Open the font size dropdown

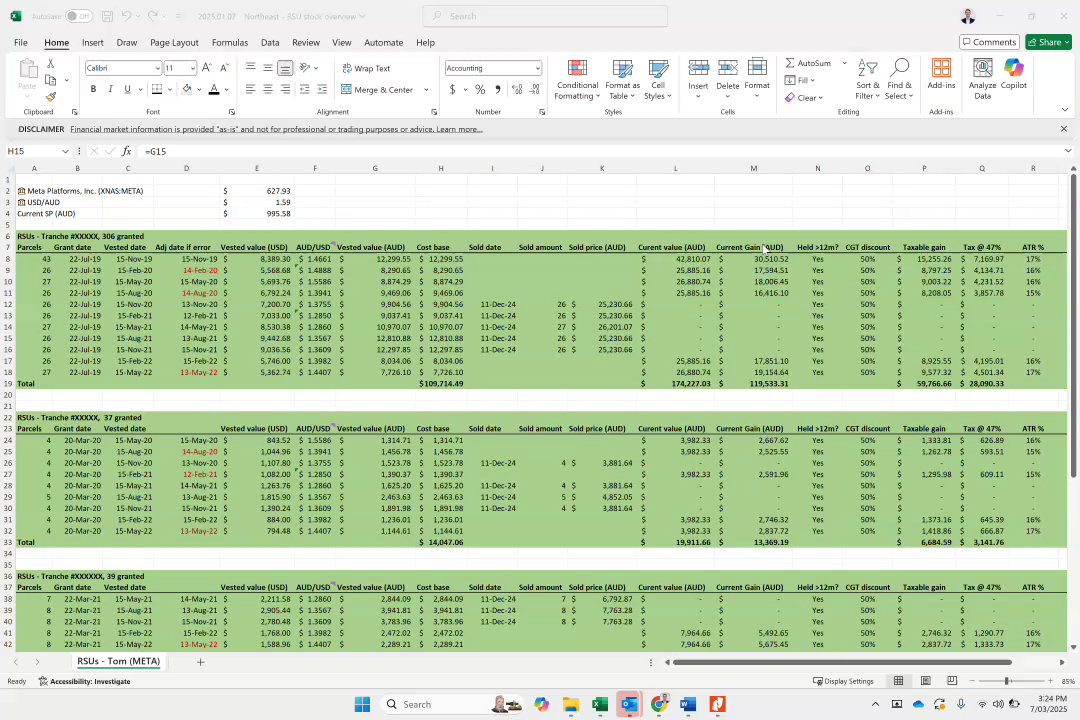(x=192, y=68)
